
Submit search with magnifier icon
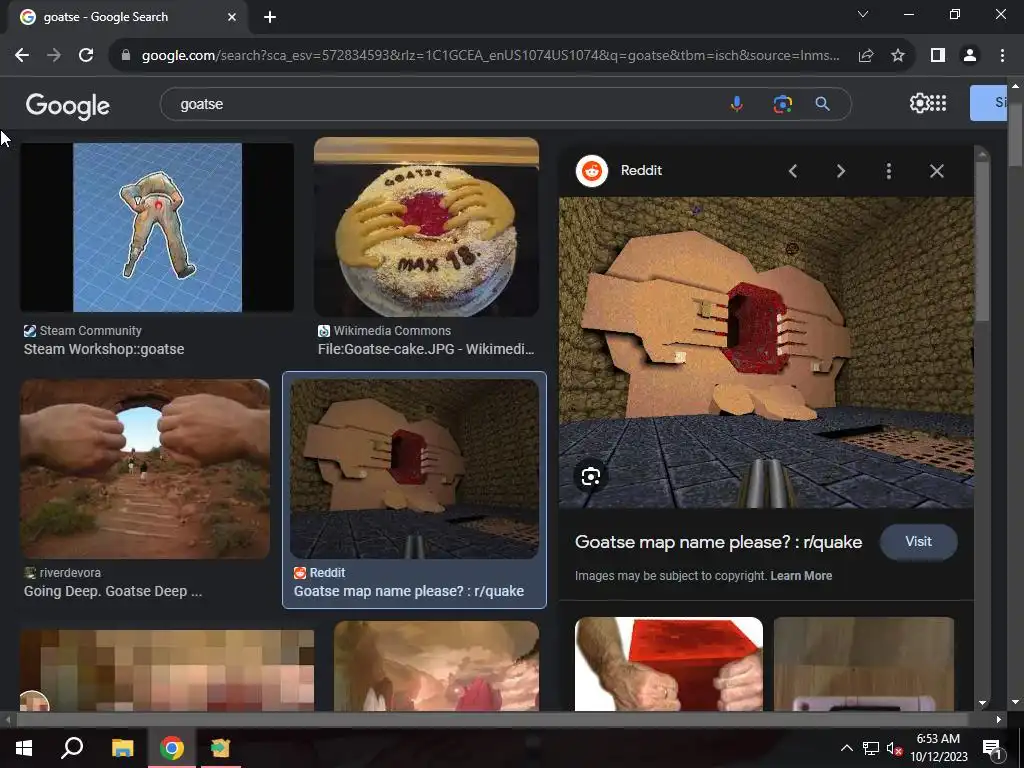(x=823, y=104)
